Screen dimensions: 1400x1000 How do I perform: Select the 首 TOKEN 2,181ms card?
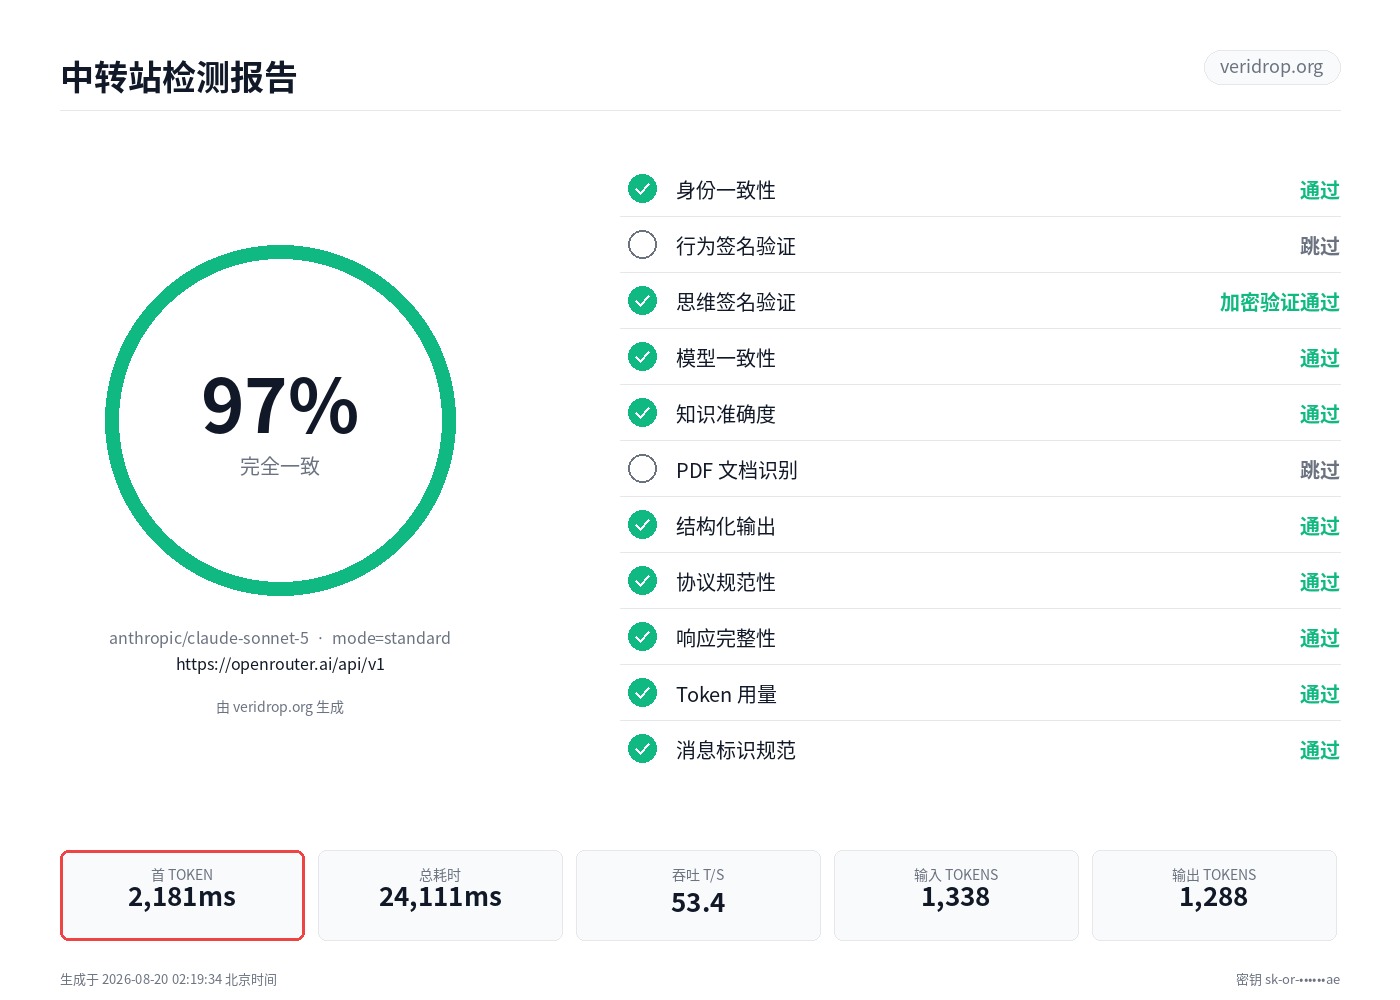point(182,895)
